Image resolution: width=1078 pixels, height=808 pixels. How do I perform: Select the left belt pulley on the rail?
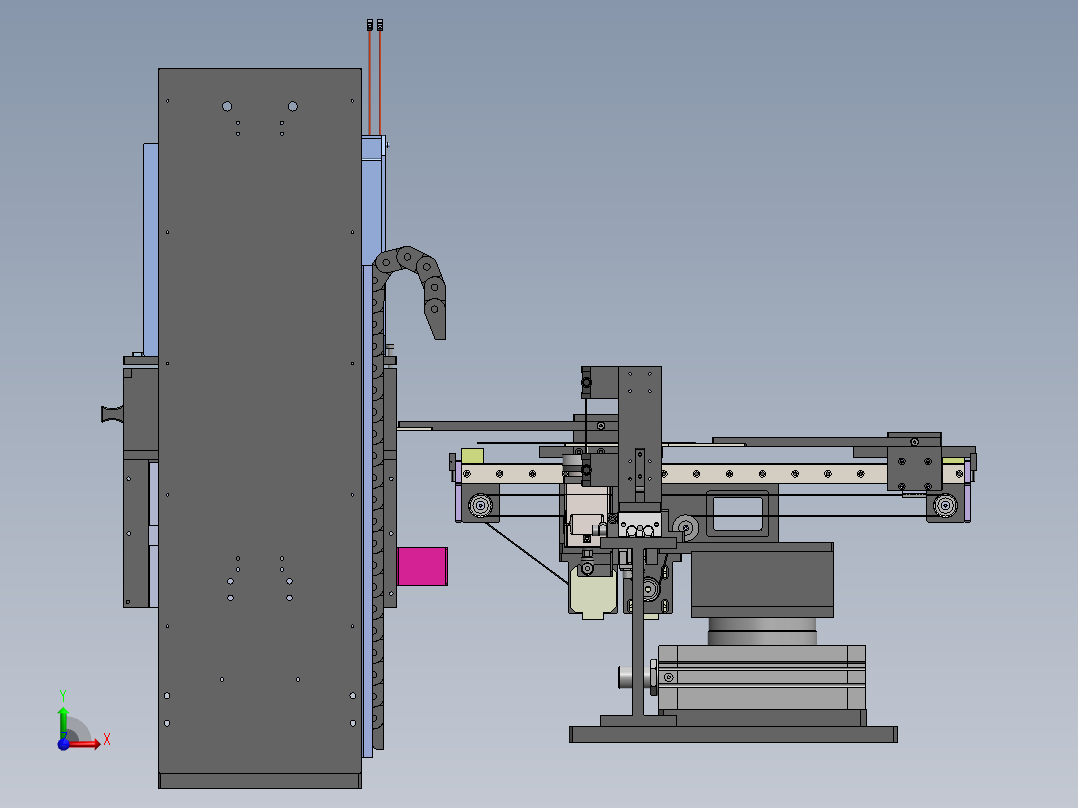480,505
